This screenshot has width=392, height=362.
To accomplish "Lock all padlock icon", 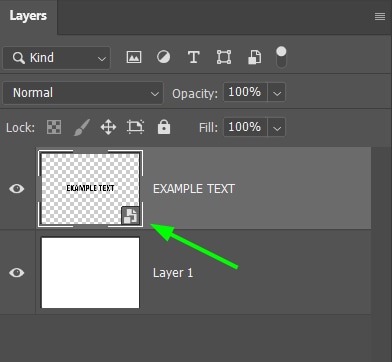I will pyautogui.click(x=164, y=127).
